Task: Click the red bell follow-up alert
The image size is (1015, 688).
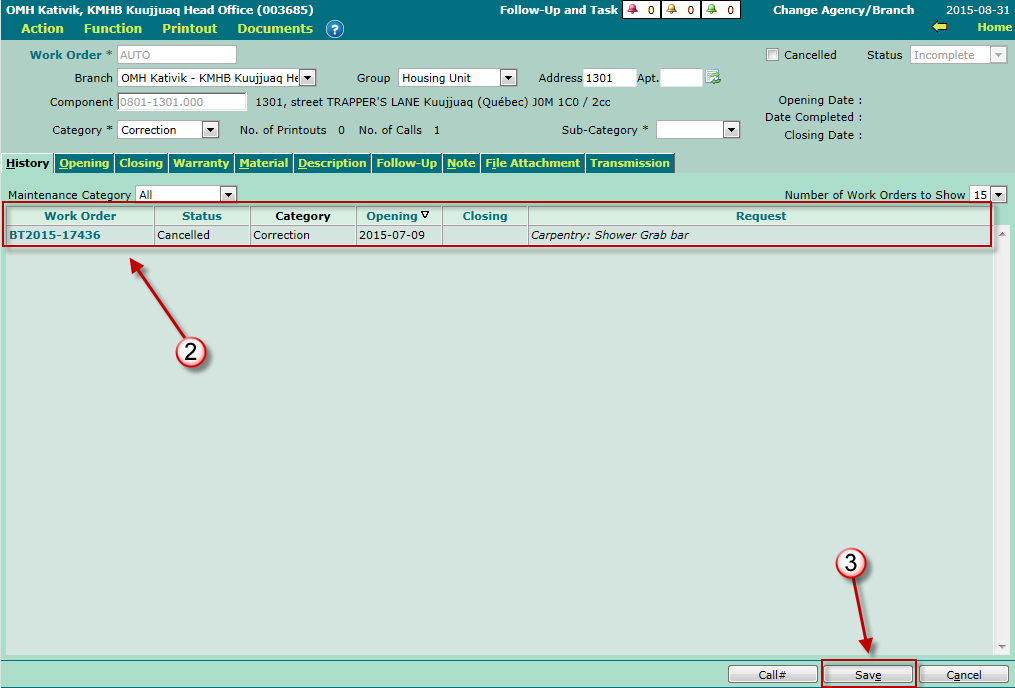Action: click(632, 10)
